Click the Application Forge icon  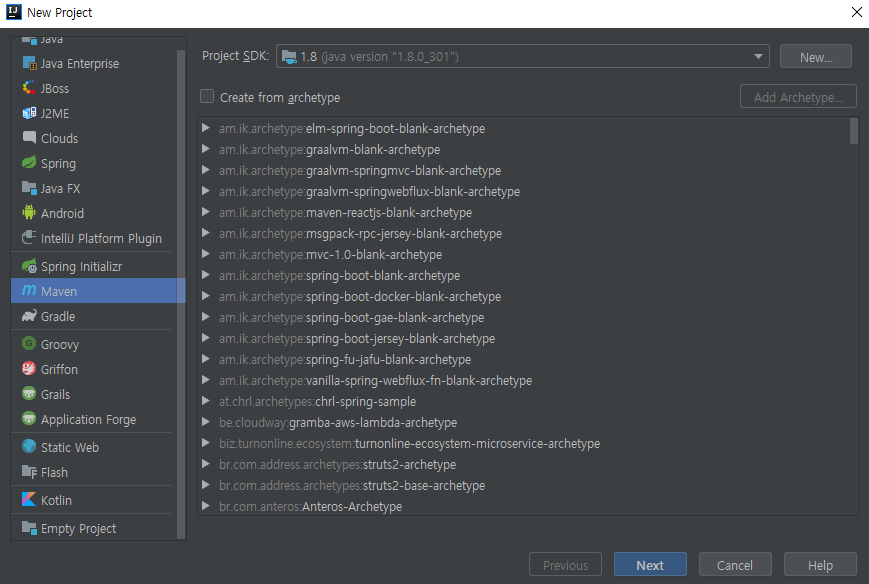(x=29, y=418)
